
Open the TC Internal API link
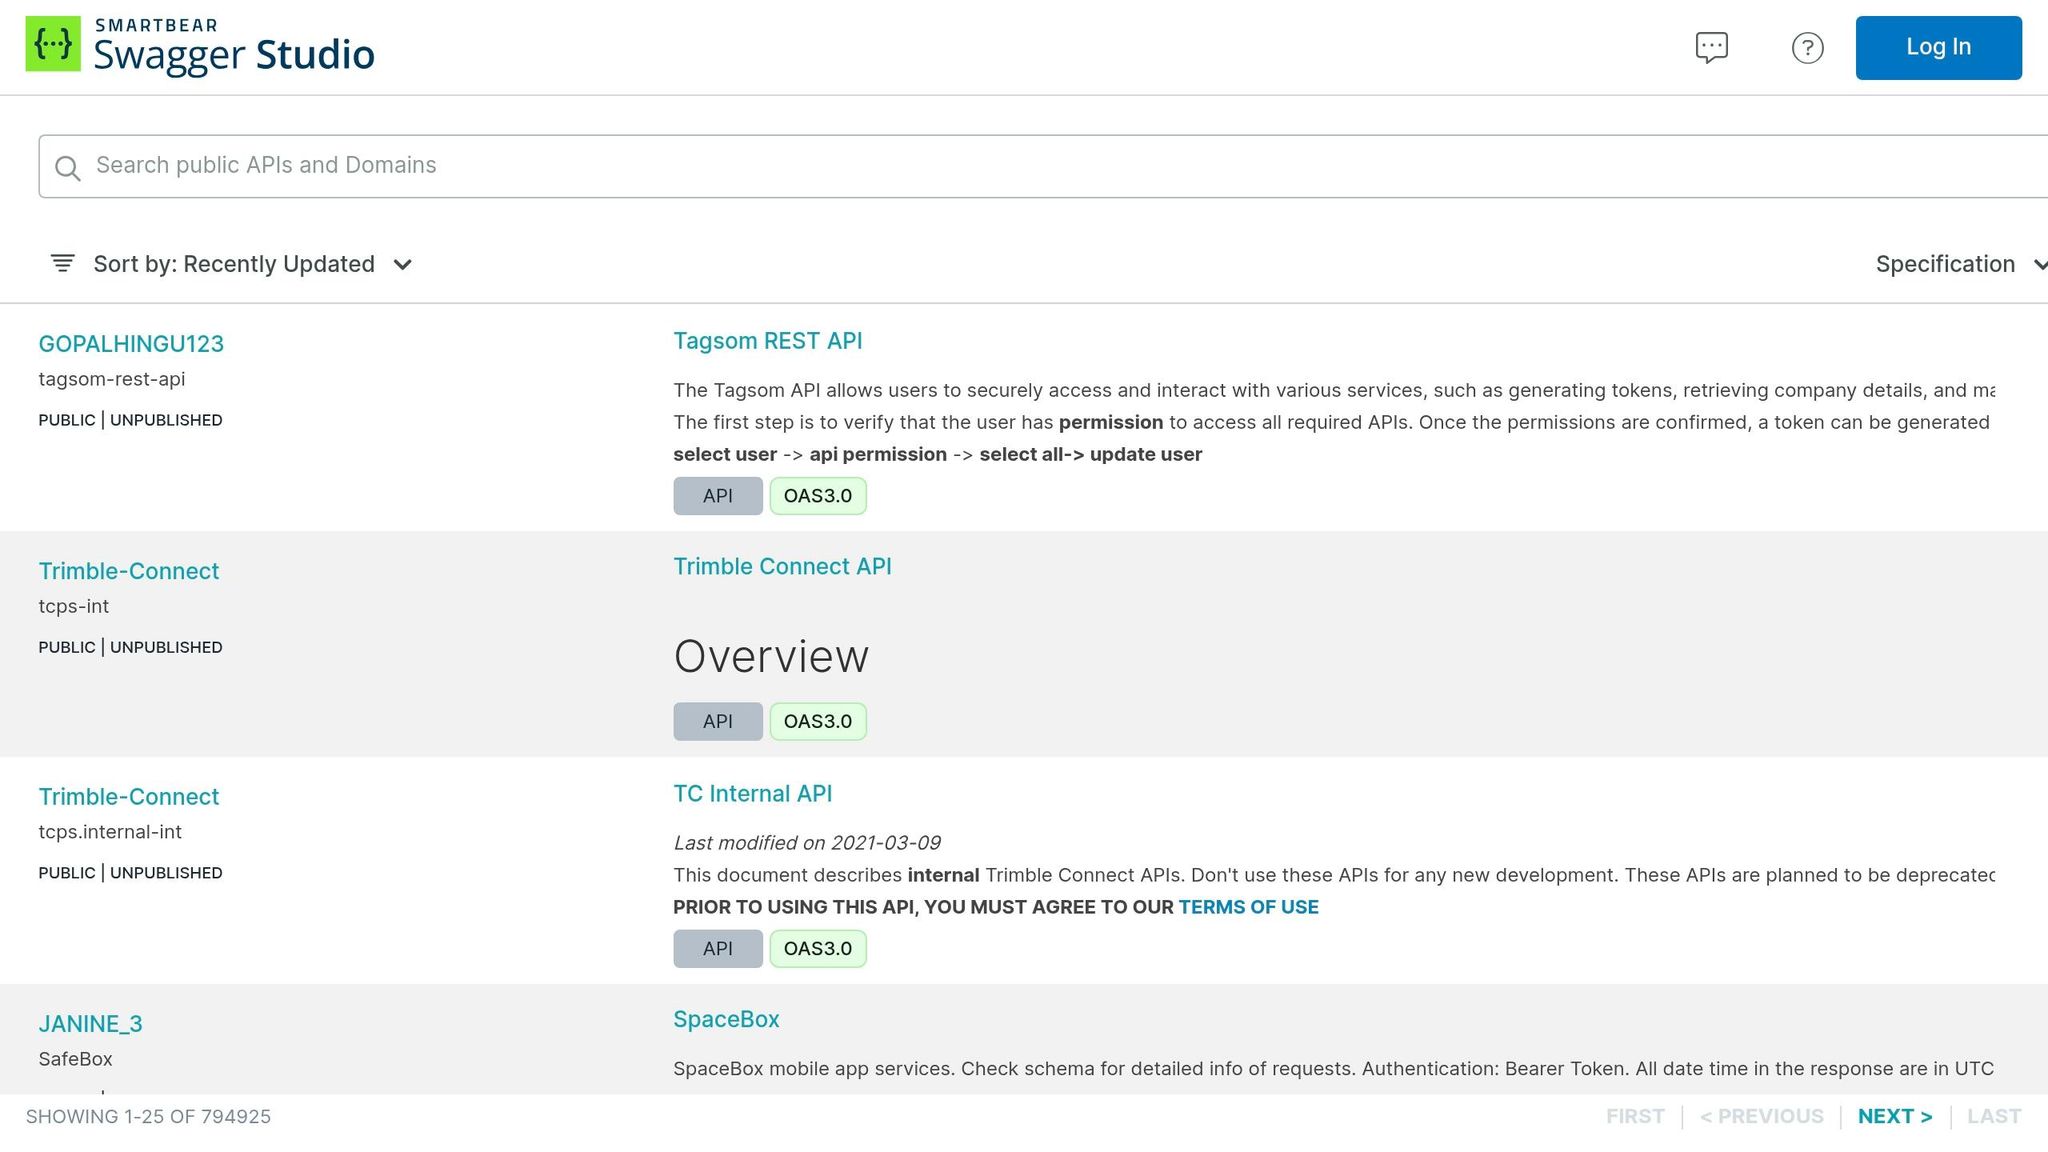coord(752,794)
